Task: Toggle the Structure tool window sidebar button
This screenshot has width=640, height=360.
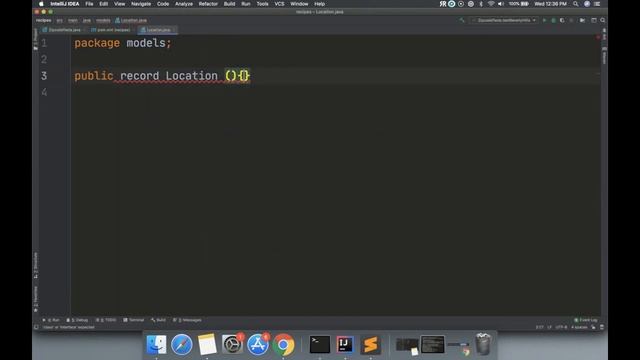Action: click(x=36, y=266)
